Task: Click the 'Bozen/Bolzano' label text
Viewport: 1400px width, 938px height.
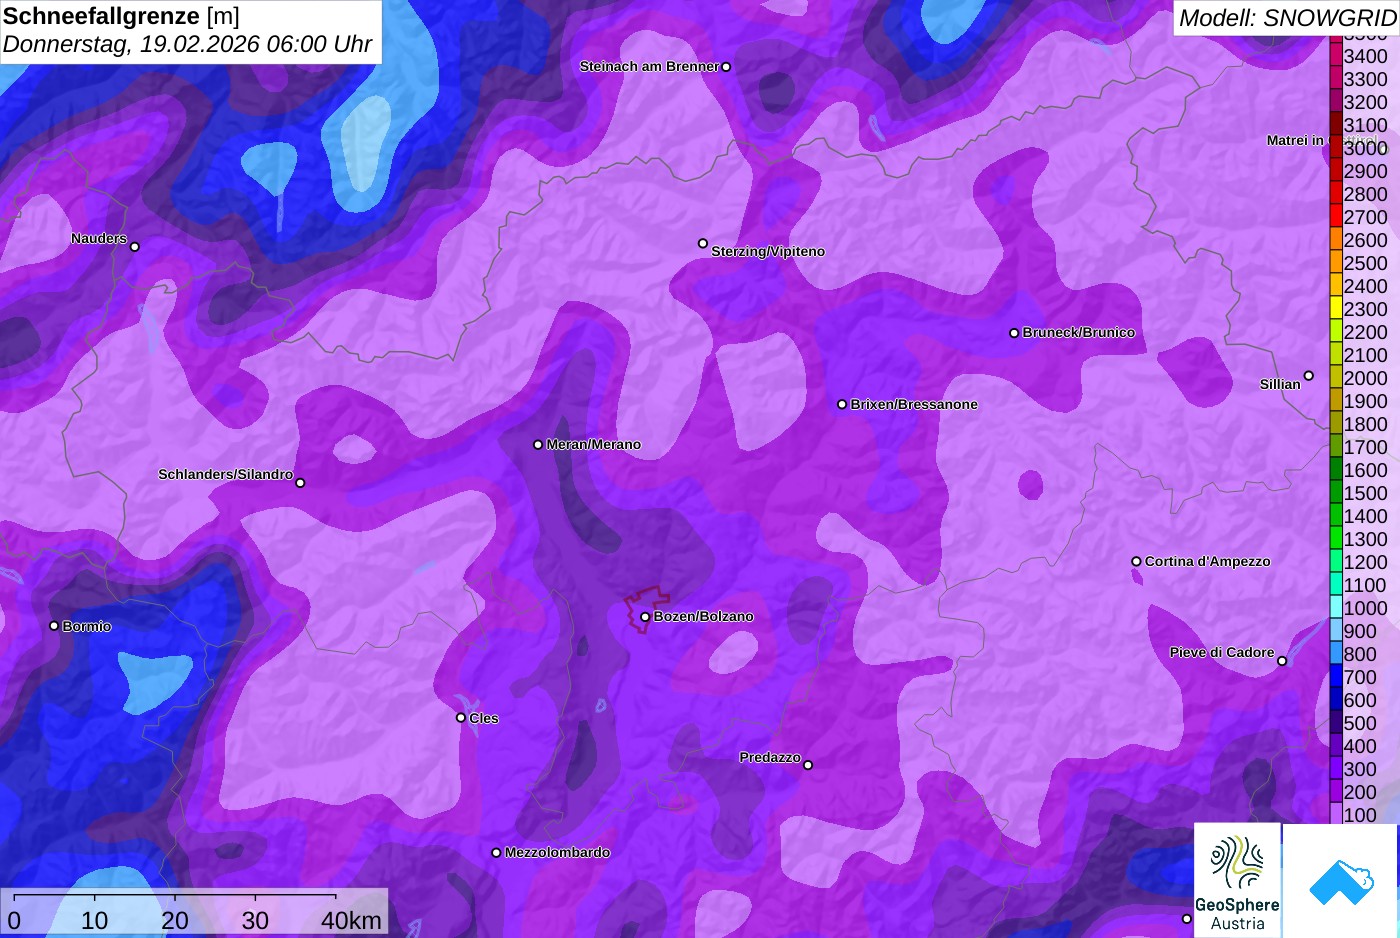Action: (x=704, y=617)
